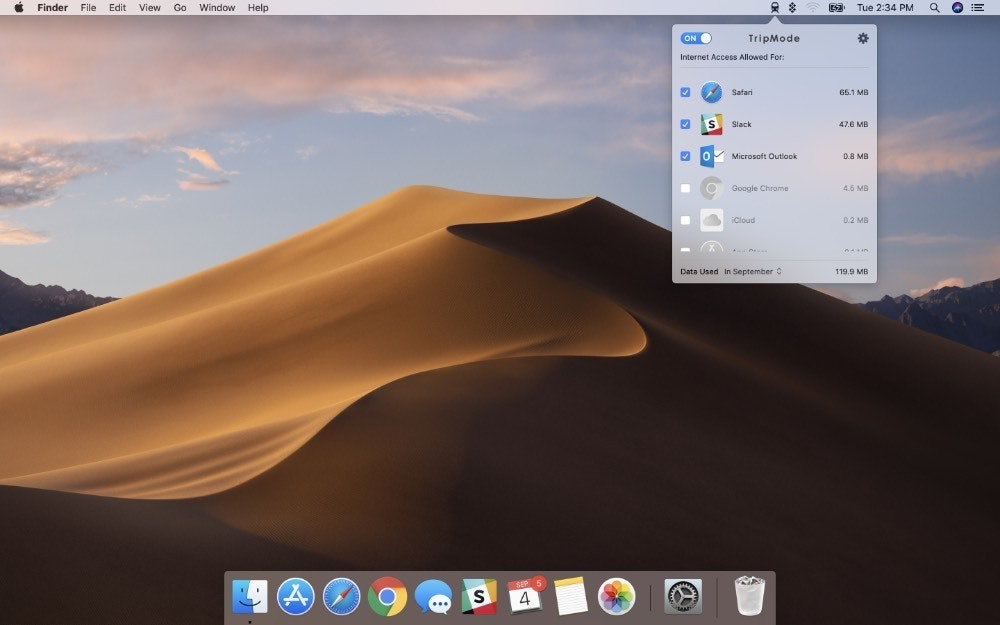Click the TripMode train icon in menu bar
The image size is (1000, 625).
(x=774, y=7)
